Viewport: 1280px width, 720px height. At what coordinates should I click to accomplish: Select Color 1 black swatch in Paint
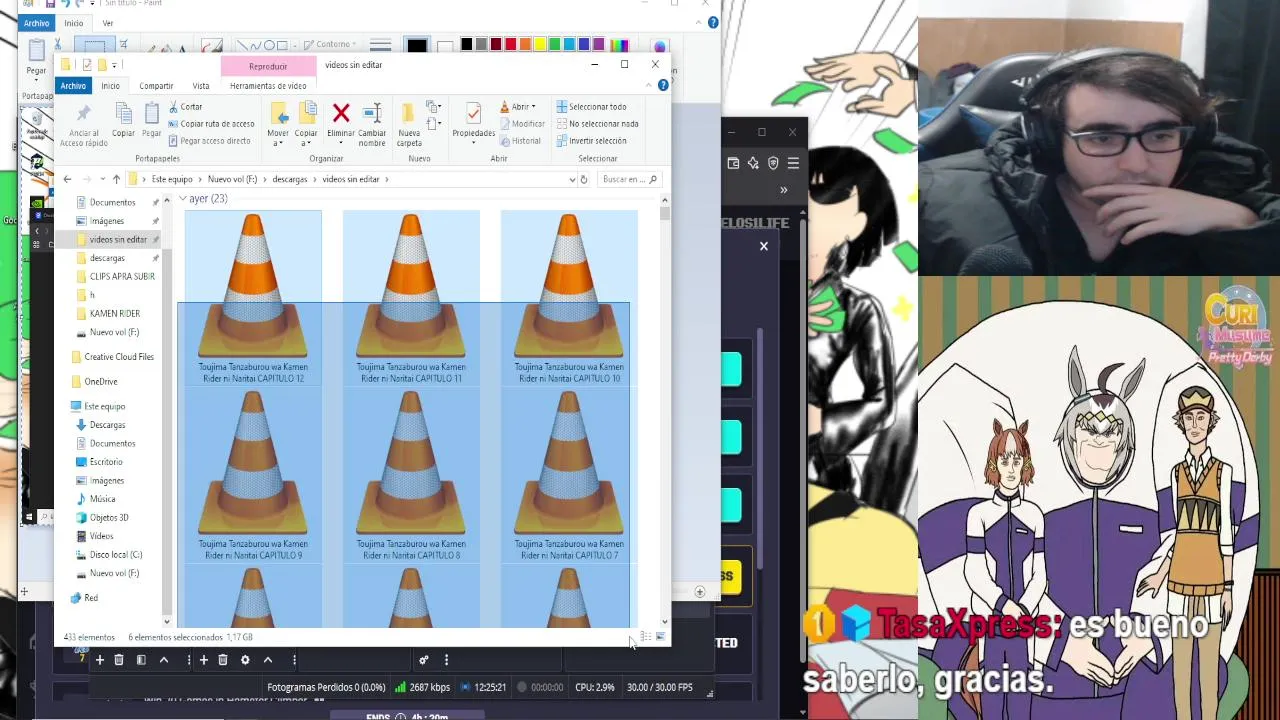click(417, 46)
